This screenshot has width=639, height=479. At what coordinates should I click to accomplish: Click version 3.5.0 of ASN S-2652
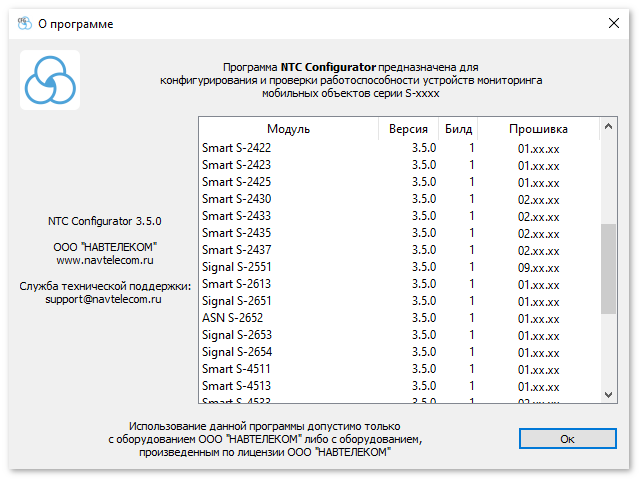coord(424,318)
